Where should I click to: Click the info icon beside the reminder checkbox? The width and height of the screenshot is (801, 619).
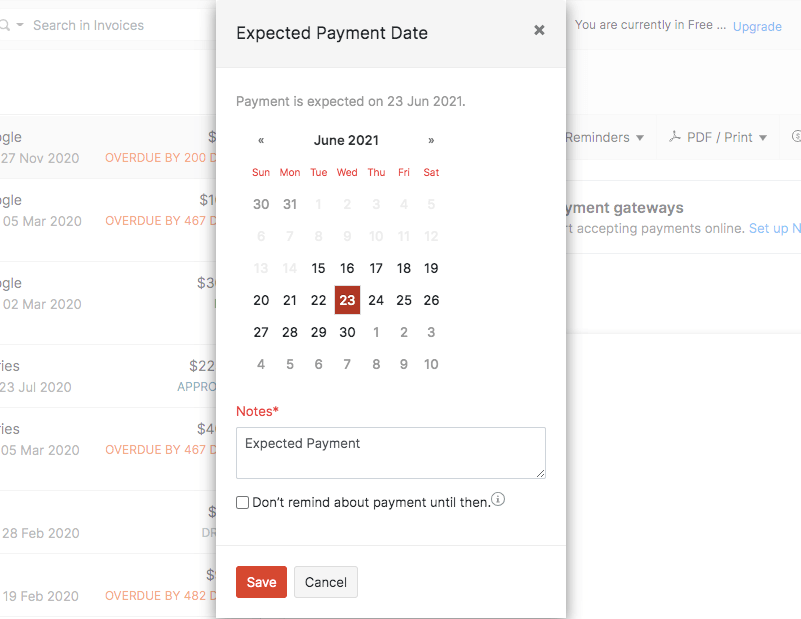(x=497, y=499)
